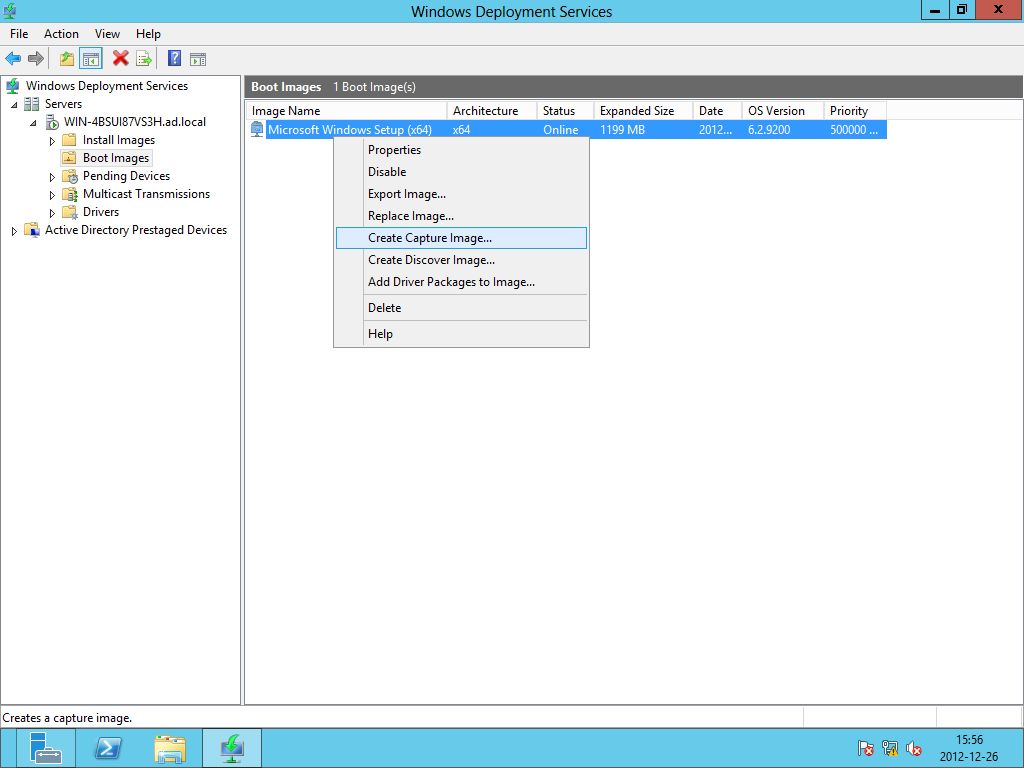Viewport: 1024px width, 768px height.
Task: Open the File menu
Action: (19, 34)
